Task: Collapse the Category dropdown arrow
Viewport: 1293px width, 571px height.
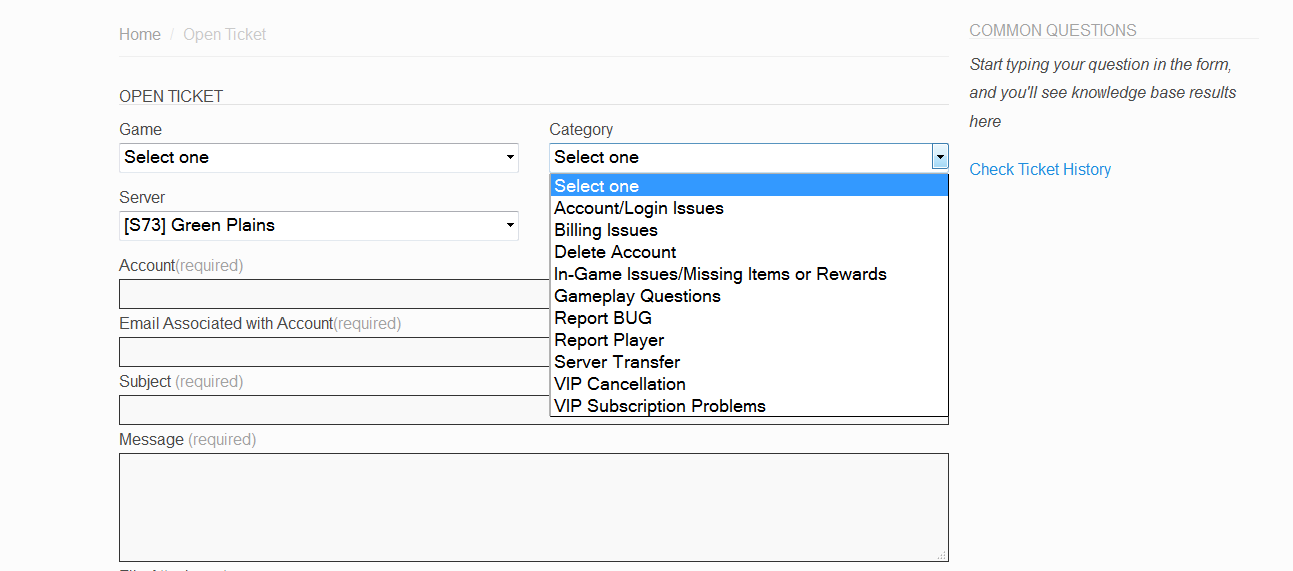Action: tap(939, 157)
